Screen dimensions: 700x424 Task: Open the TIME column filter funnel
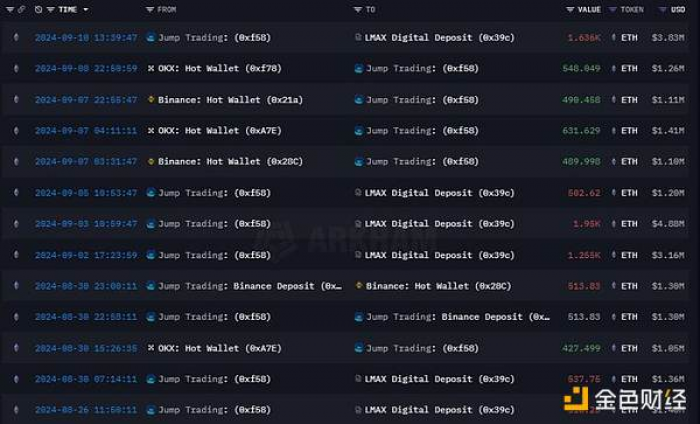(x=50, y=9)
